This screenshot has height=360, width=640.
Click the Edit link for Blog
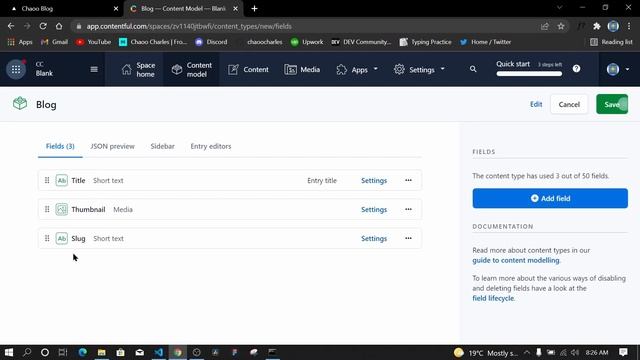coord(536,104)
